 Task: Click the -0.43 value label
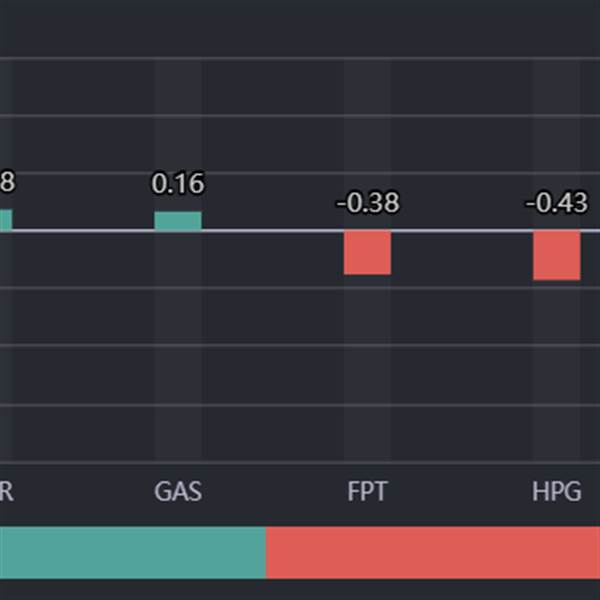tap(556, 203)
